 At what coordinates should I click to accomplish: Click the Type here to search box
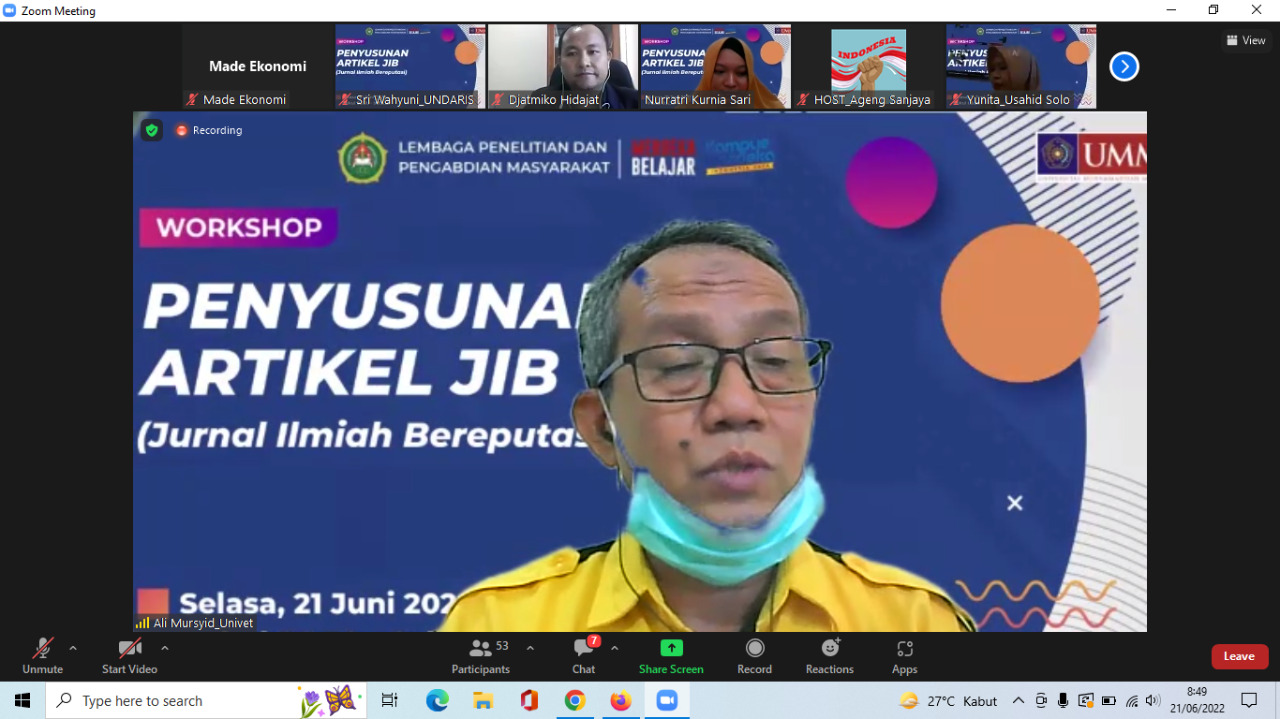(x=206, y=701)
